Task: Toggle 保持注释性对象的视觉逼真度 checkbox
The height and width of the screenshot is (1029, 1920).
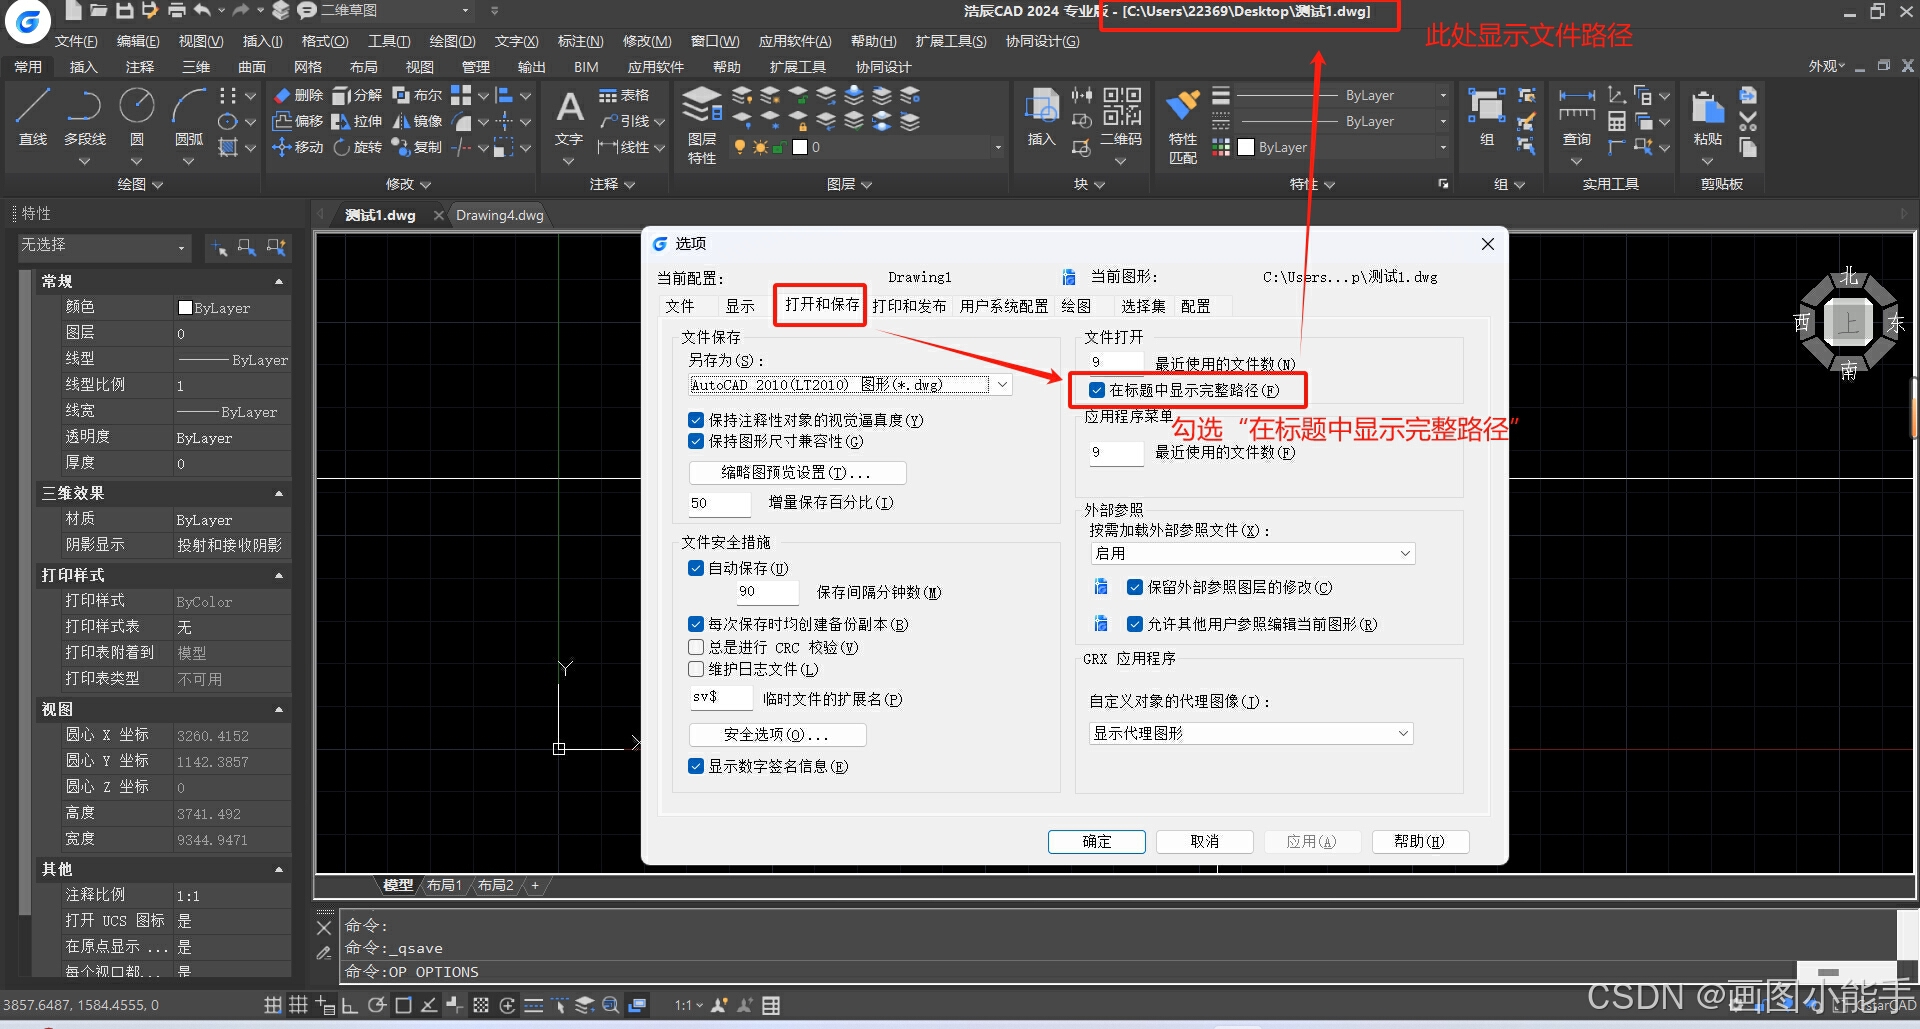Action: (696, 420)
